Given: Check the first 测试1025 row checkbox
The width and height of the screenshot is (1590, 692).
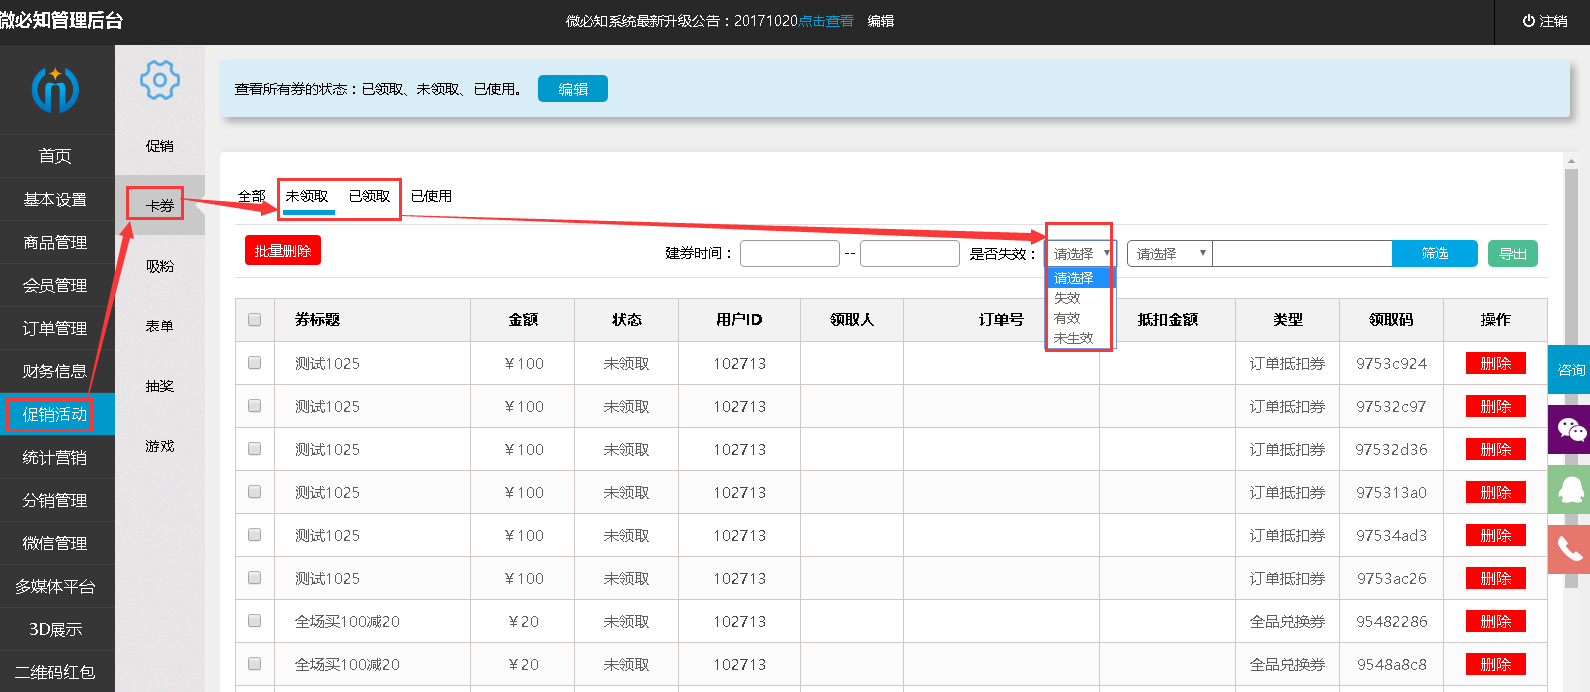Looking at the screenshot, I should point(255,363).
